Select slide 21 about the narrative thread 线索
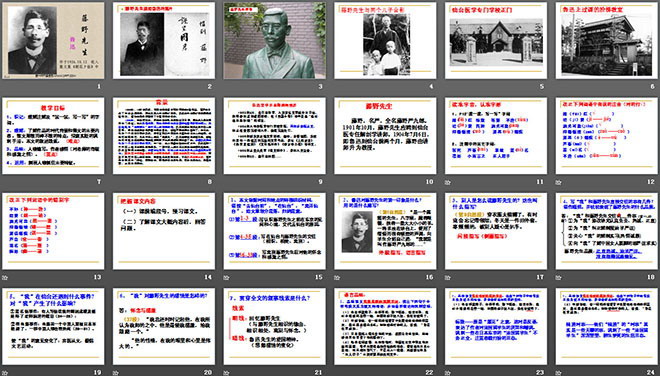Screen dimensions: 660x376 (274, 326)
